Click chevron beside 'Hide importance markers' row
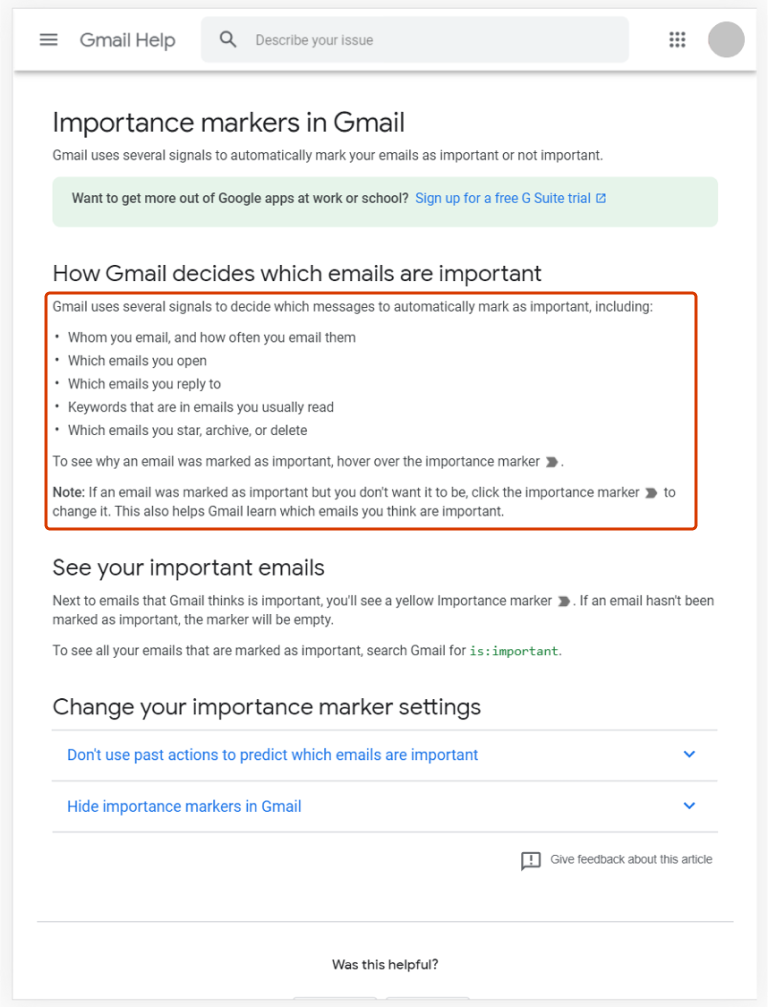 689,806
